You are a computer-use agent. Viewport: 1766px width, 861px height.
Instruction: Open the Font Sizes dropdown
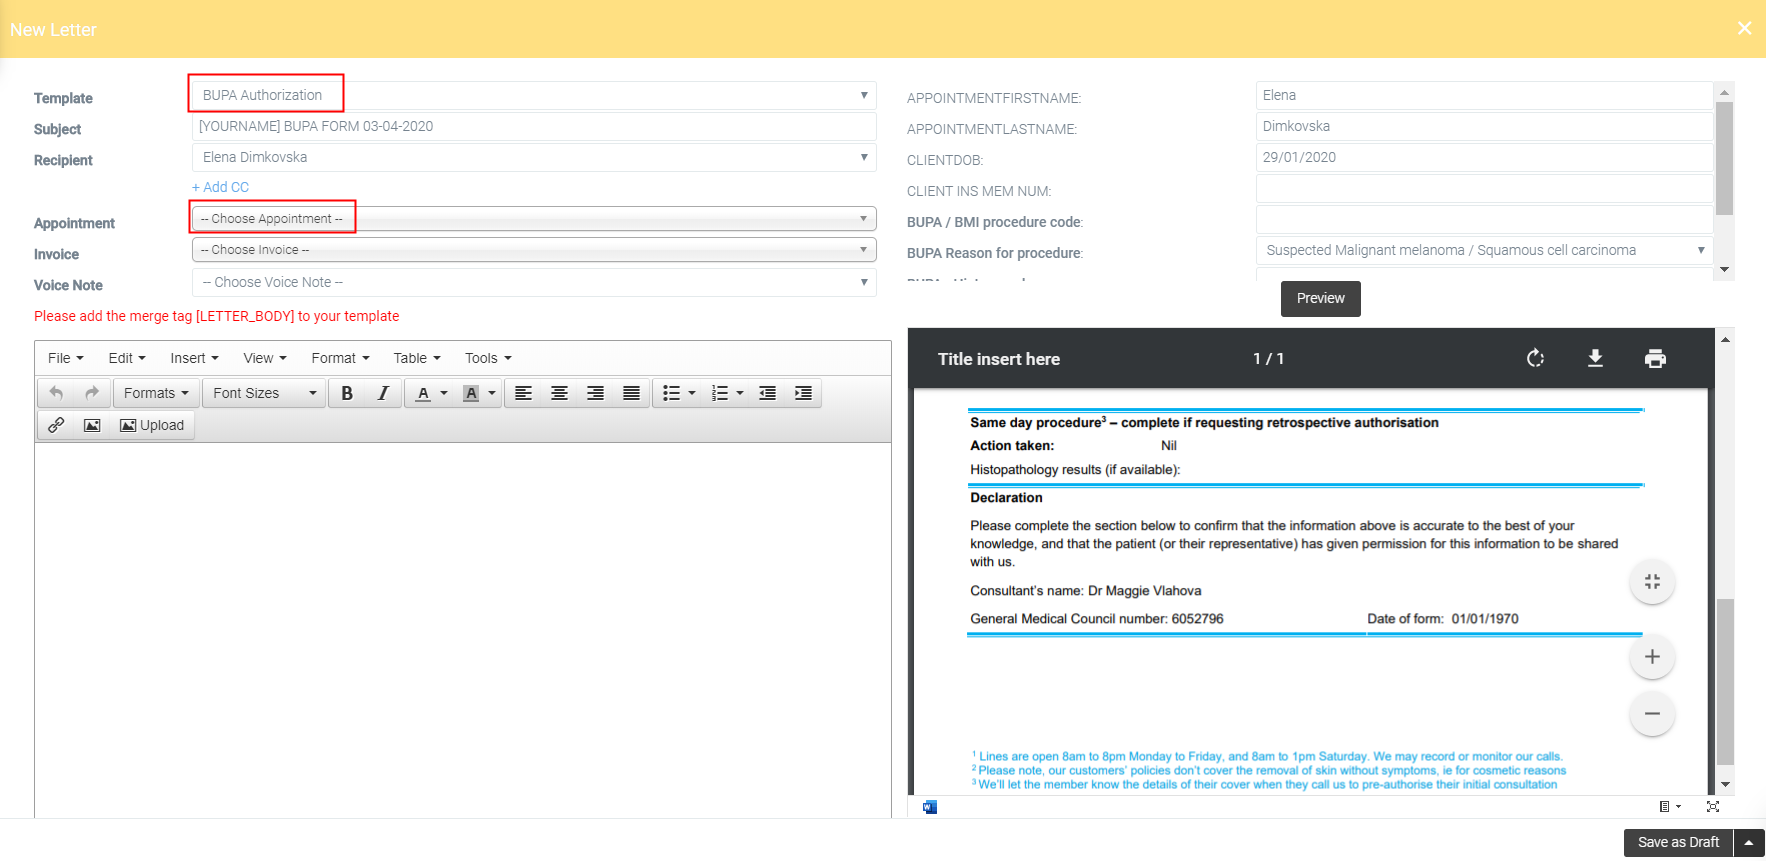point(263,393)
